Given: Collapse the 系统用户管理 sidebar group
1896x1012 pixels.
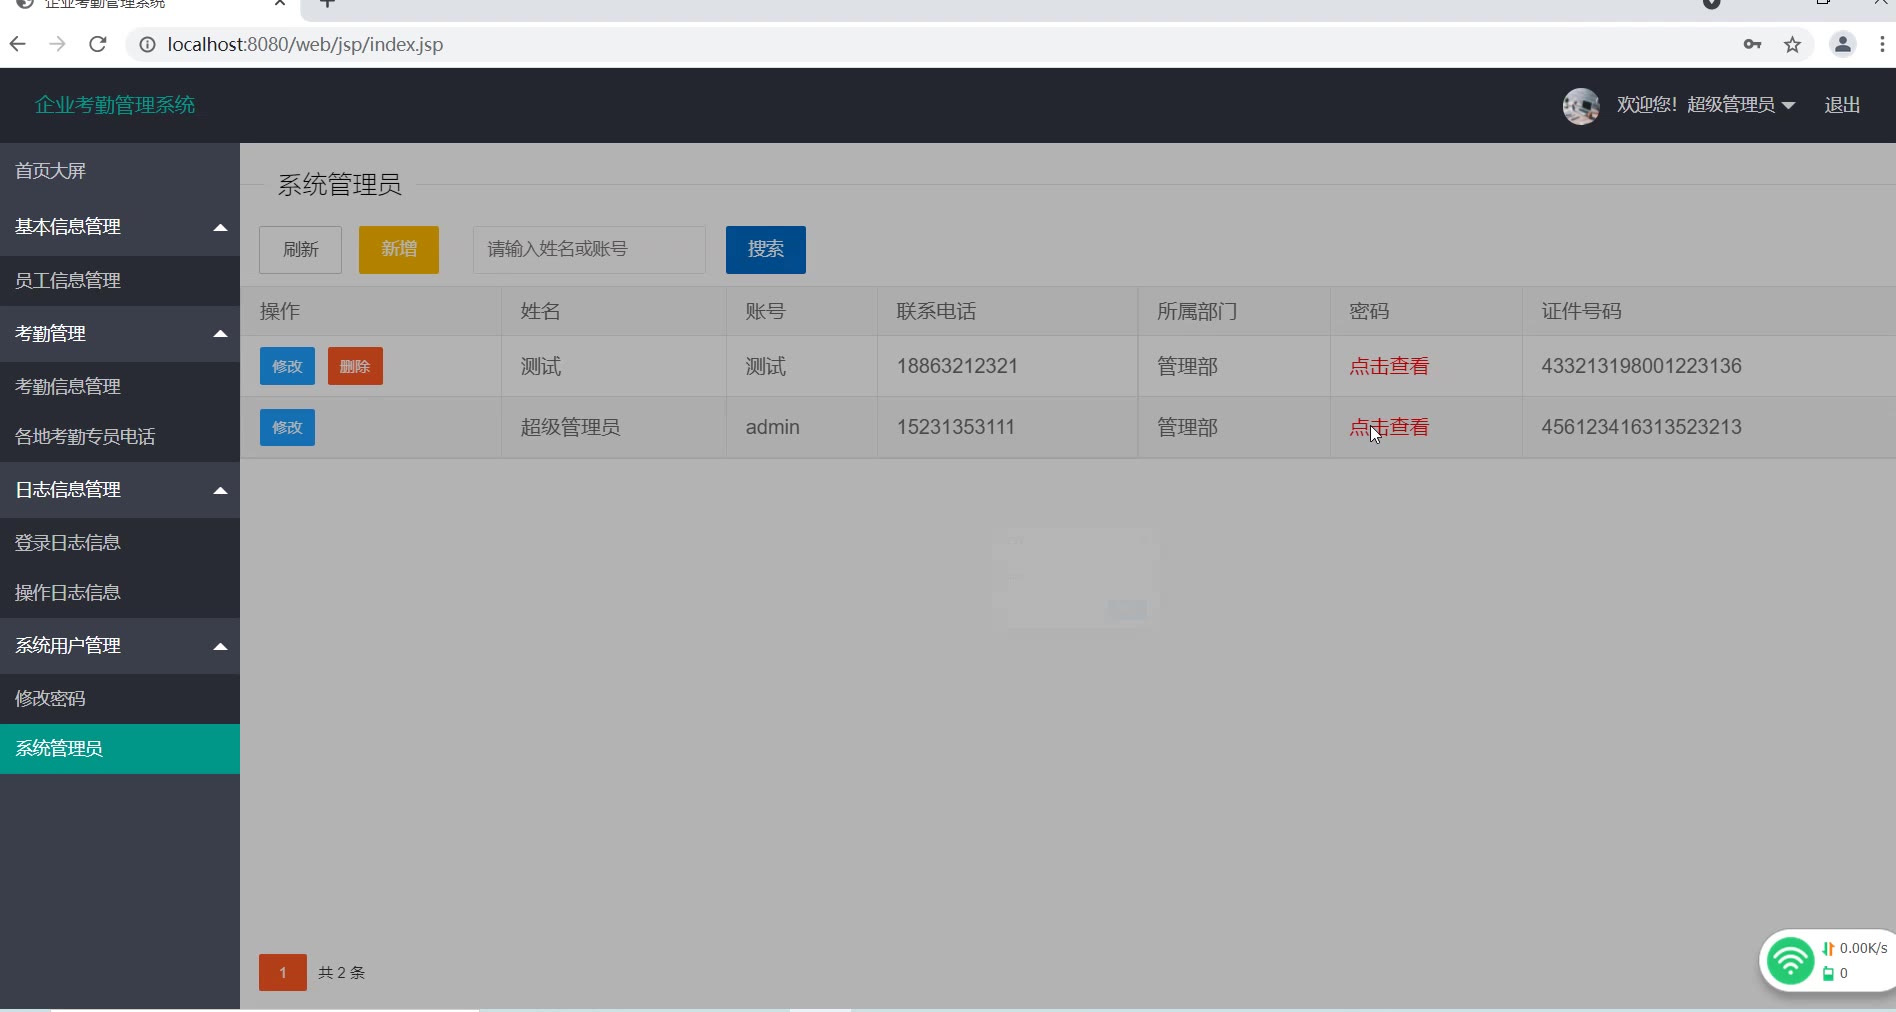Looking at the screenshot, I should (x=120, y=646).
